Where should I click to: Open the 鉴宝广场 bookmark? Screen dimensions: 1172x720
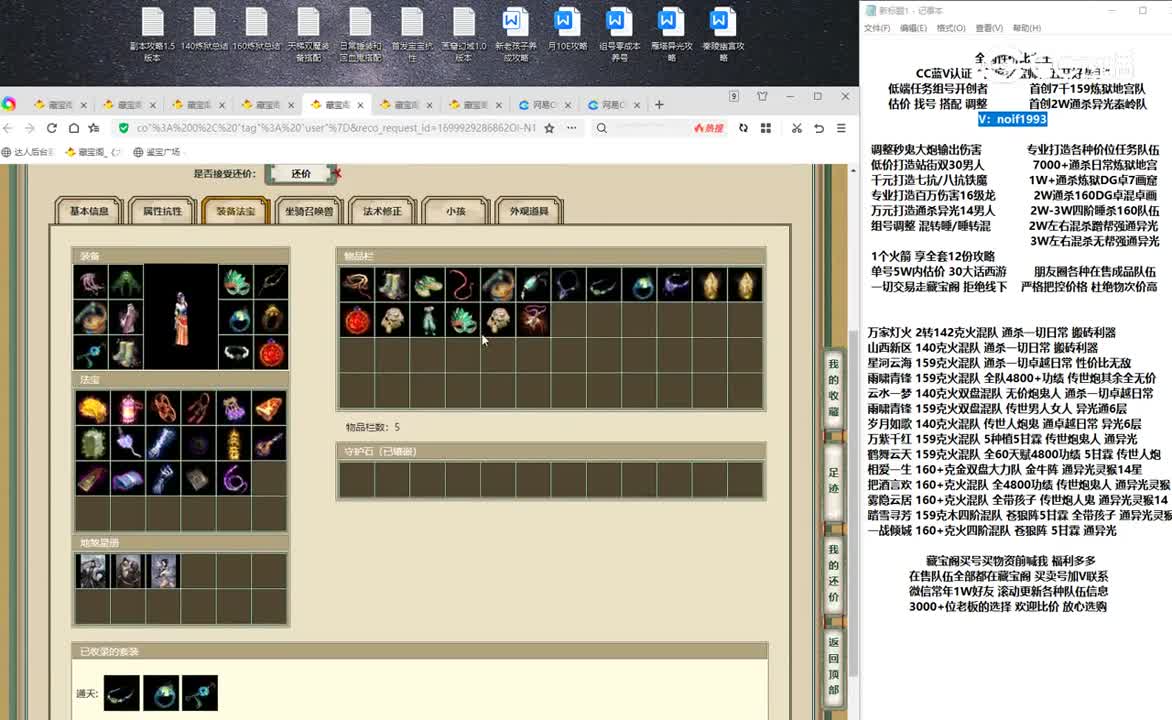(157, 152)
